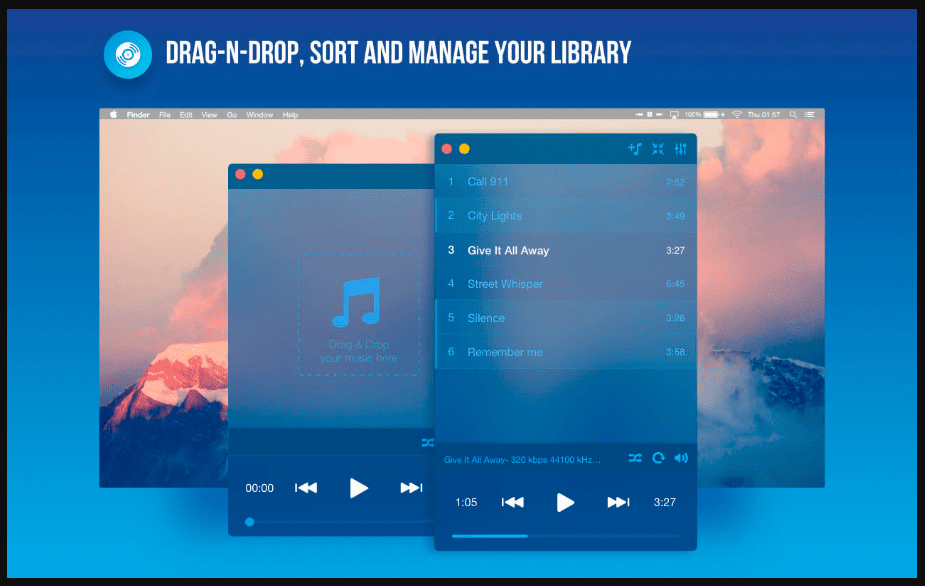
Task: Click the progress bar in the playlist window
Action: [565, 536]
